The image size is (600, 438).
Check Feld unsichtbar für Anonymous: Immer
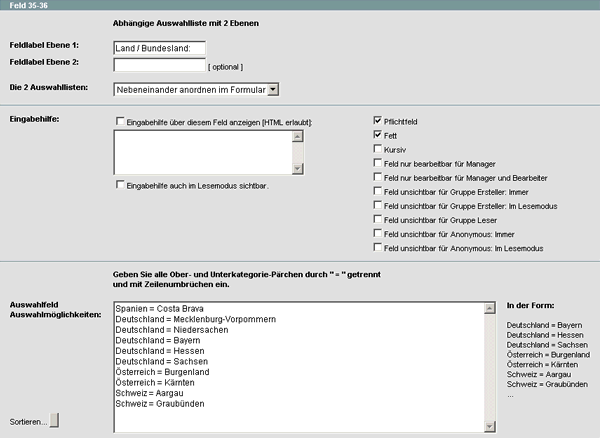(x=378, y=233)
